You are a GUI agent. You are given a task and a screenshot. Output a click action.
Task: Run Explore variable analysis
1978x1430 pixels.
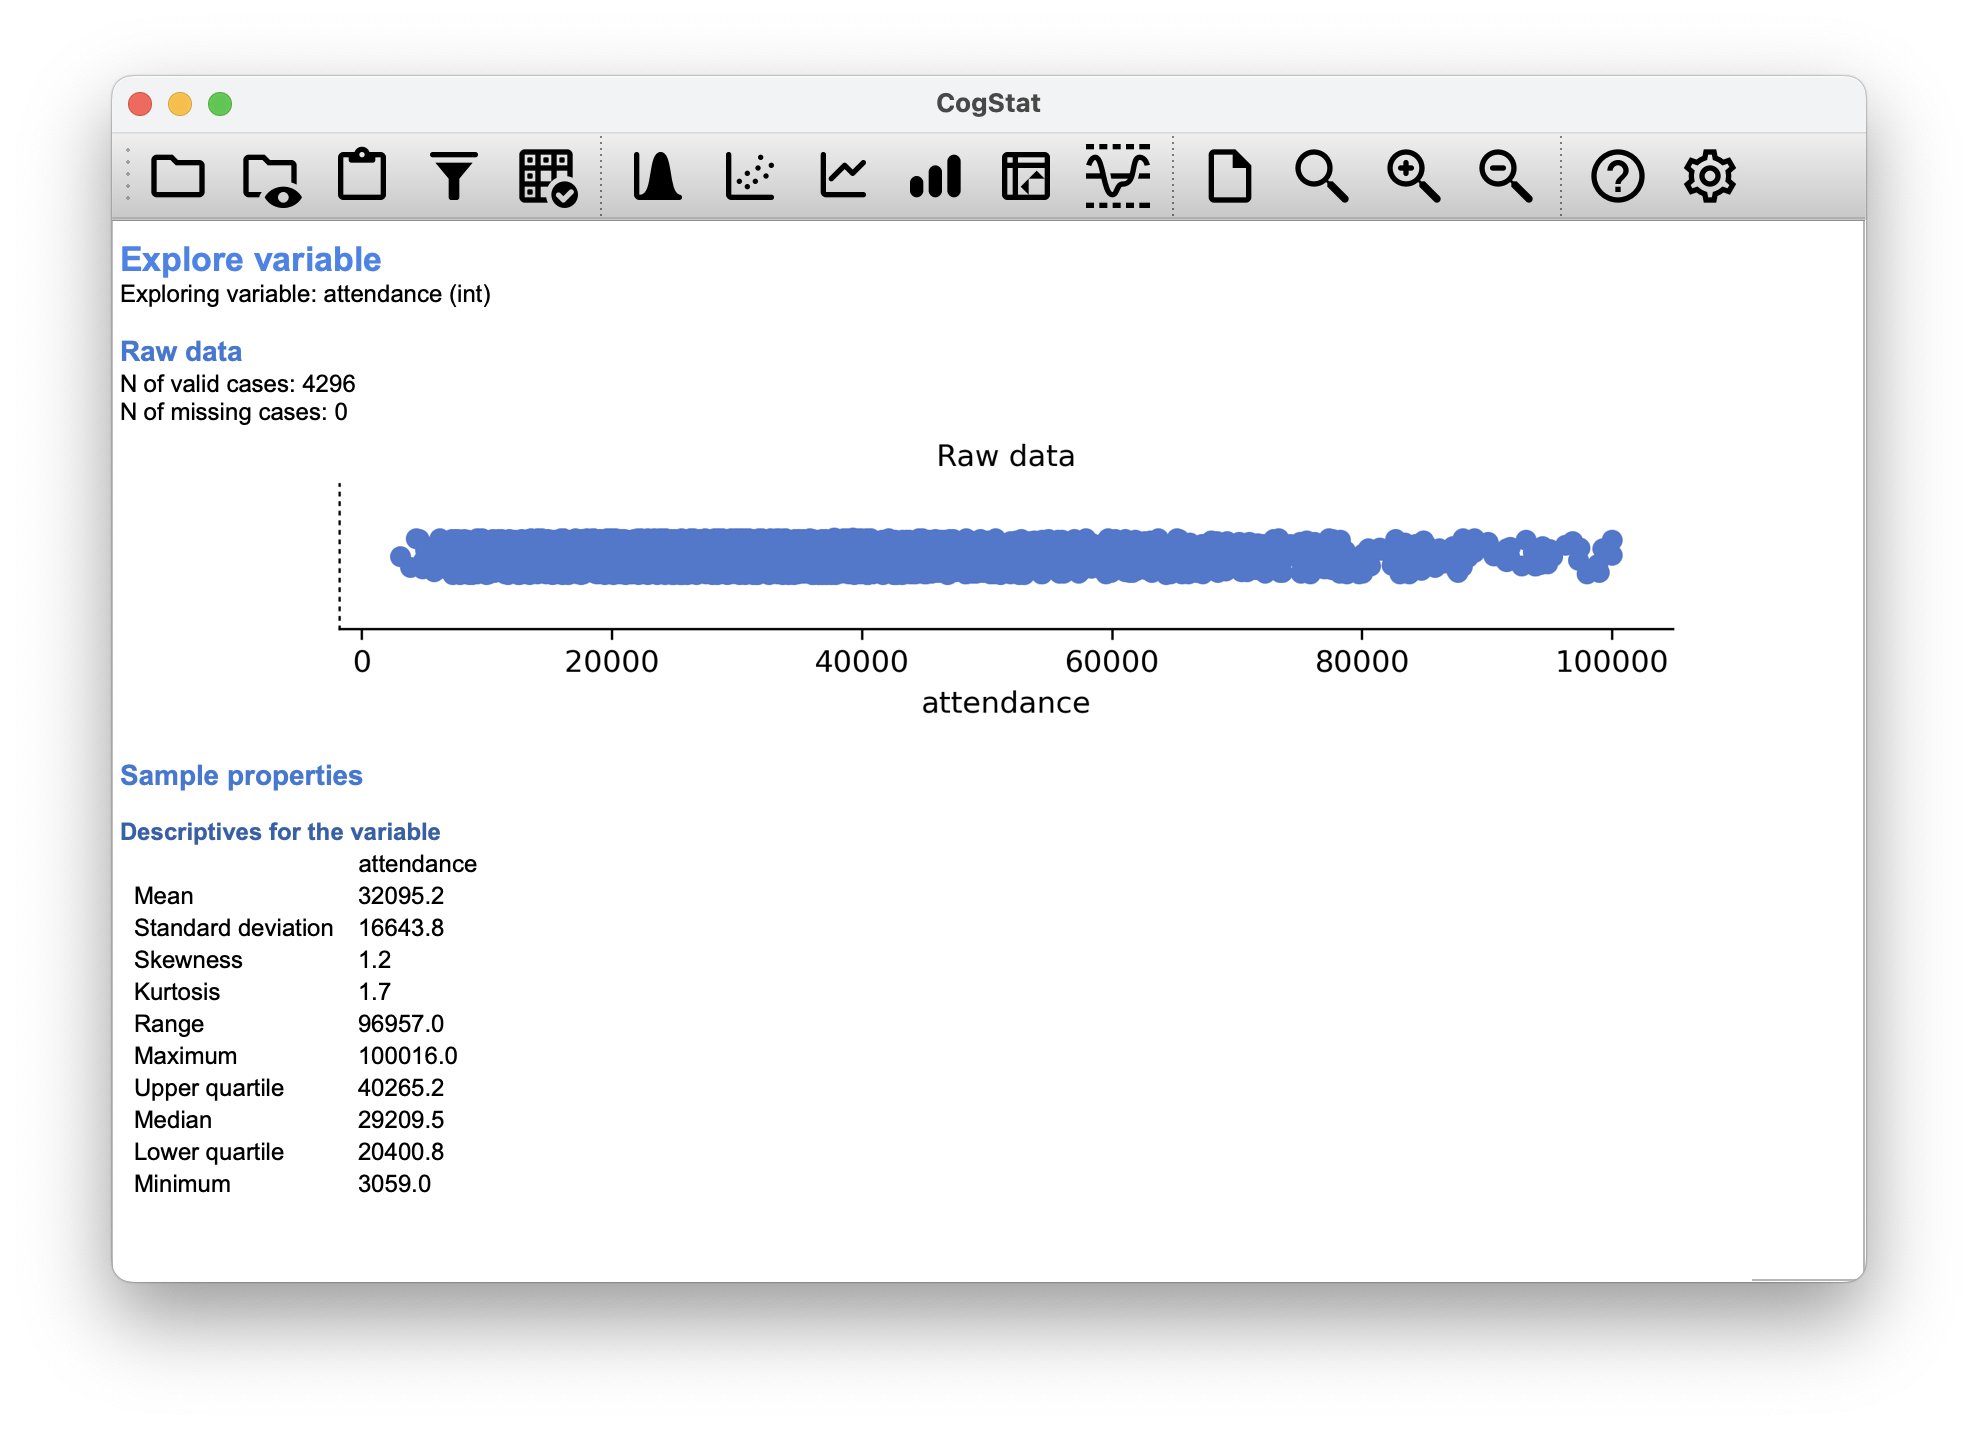(x=660, y=175)
